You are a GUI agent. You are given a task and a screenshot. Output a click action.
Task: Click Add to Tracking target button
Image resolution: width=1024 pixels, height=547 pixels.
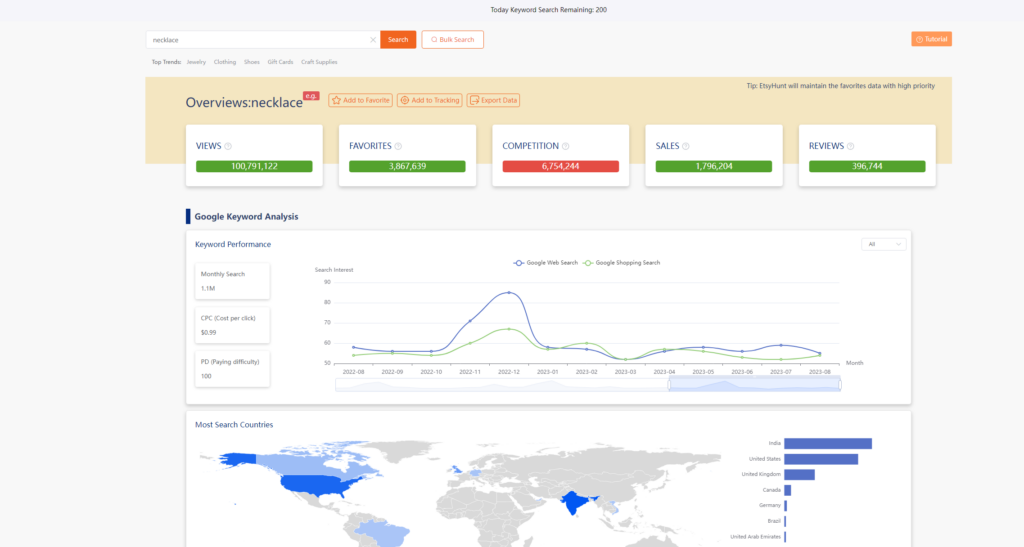click(429, 100)
